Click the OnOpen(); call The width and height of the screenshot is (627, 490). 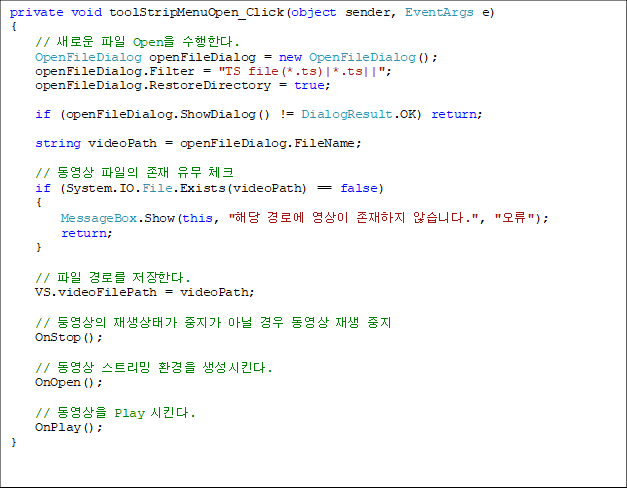pyautogui.click(x=69, y=382)
